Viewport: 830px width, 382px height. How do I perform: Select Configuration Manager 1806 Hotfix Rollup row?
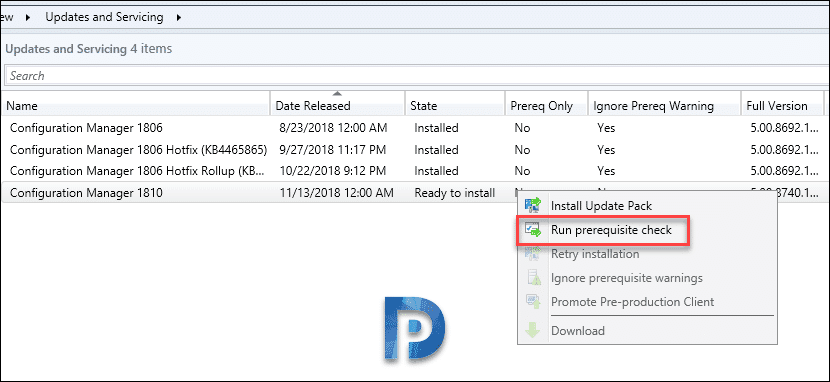point(415,171)
